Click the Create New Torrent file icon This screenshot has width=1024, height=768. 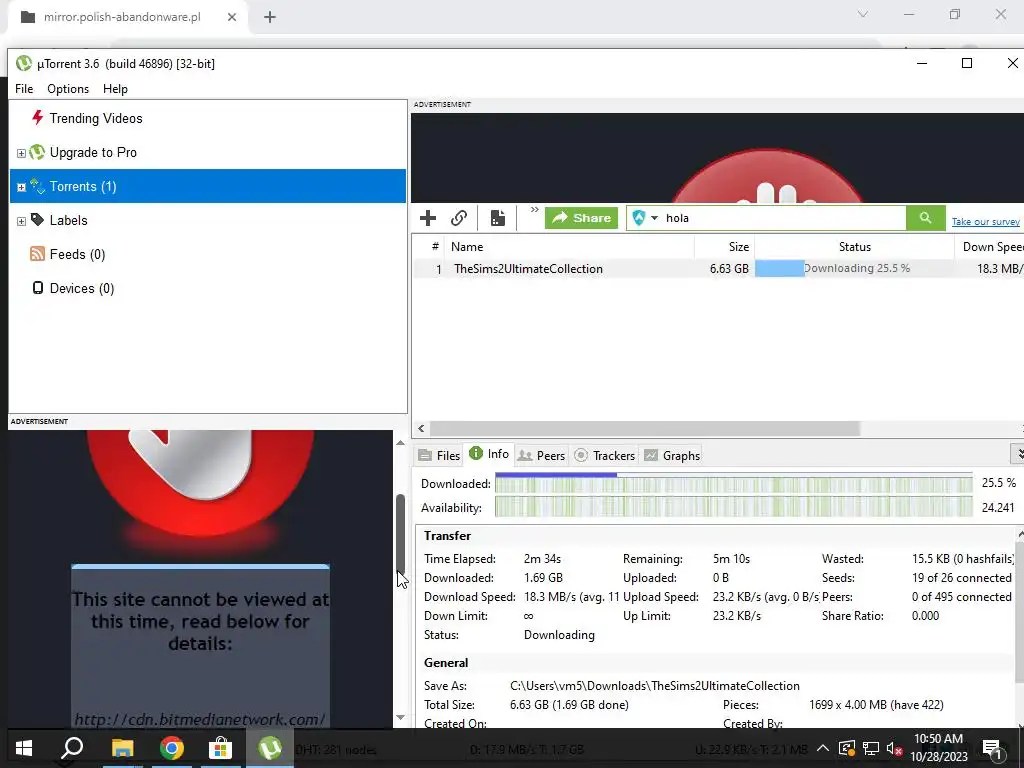(x=498, y=218)
